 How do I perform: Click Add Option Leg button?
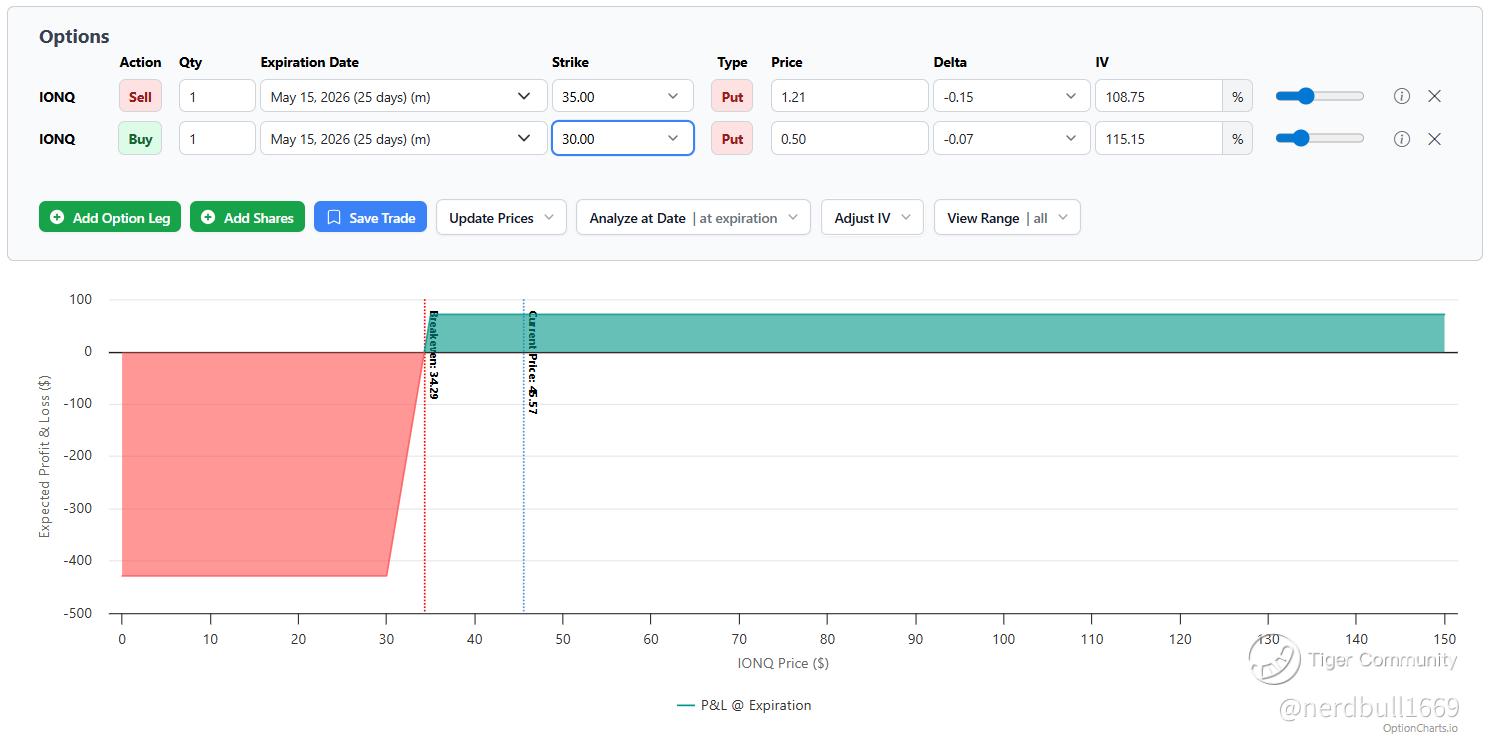(x=110, y=218)
